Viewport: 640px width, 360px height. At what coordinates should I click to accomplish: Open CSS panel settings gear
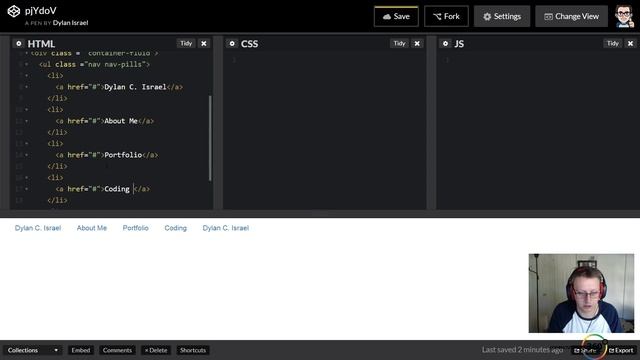[232, 43]
